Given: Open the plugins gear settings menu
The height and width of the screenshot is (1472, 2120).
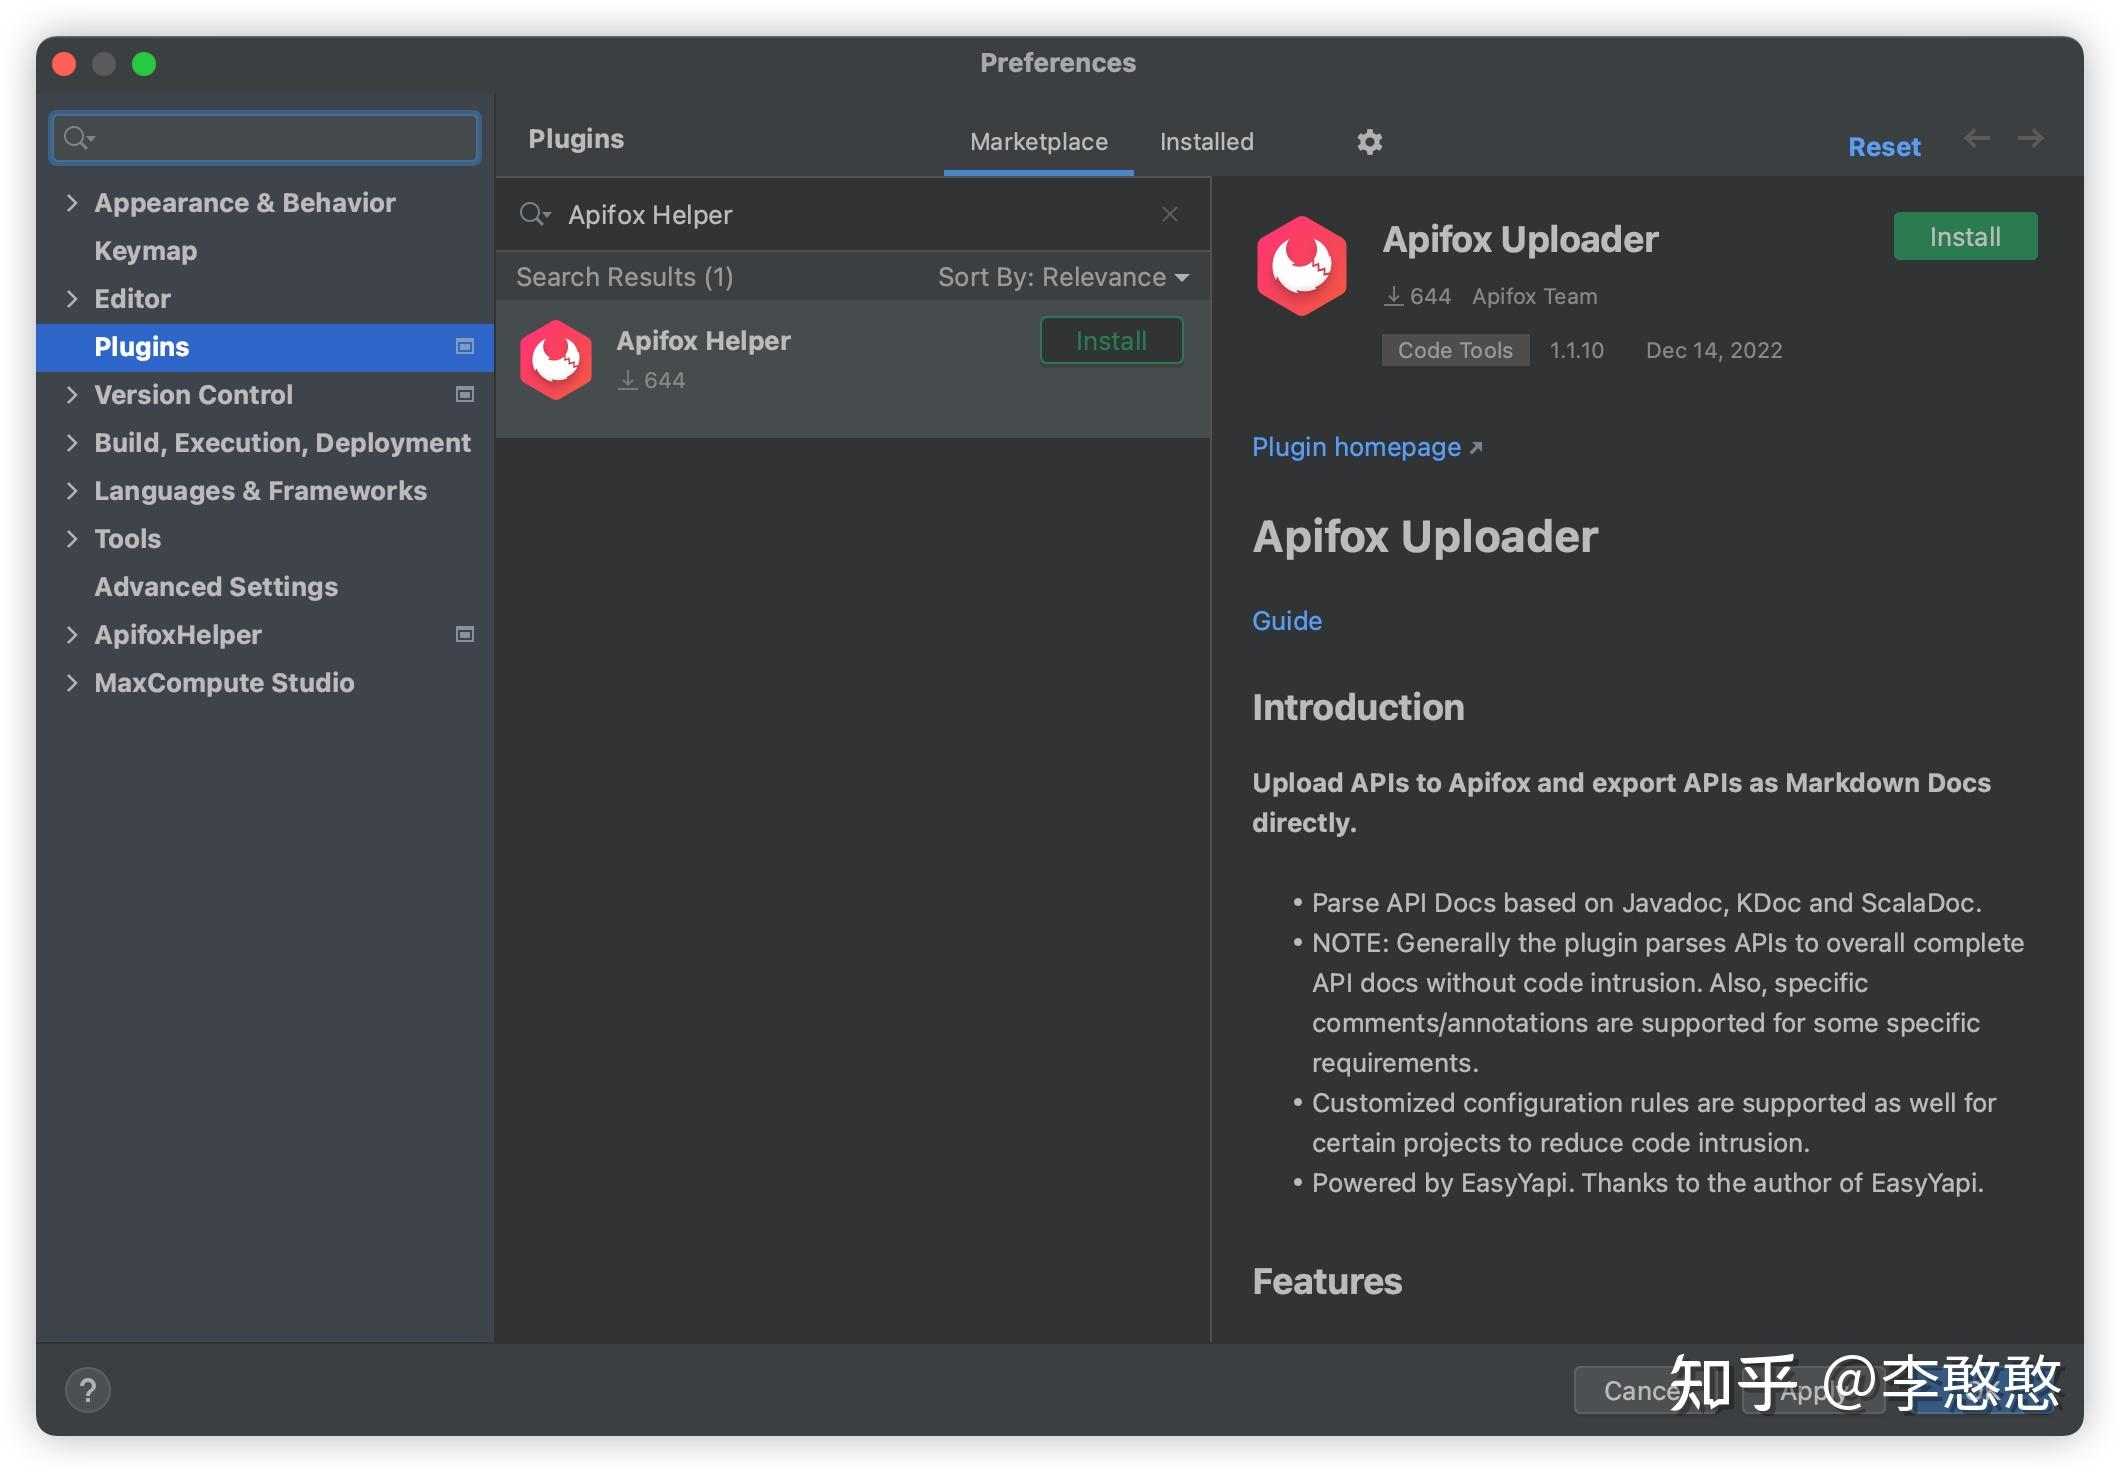Looking at the screenshot, I should pyautogui.click(x=1369, y=141).
